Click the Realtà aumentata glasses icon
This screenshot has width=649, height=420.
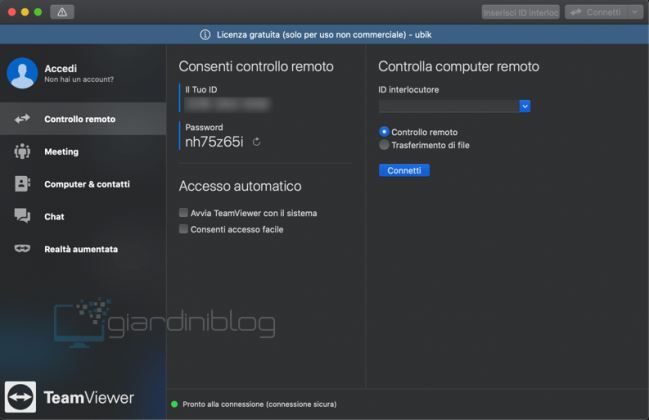tap(22, 249)
